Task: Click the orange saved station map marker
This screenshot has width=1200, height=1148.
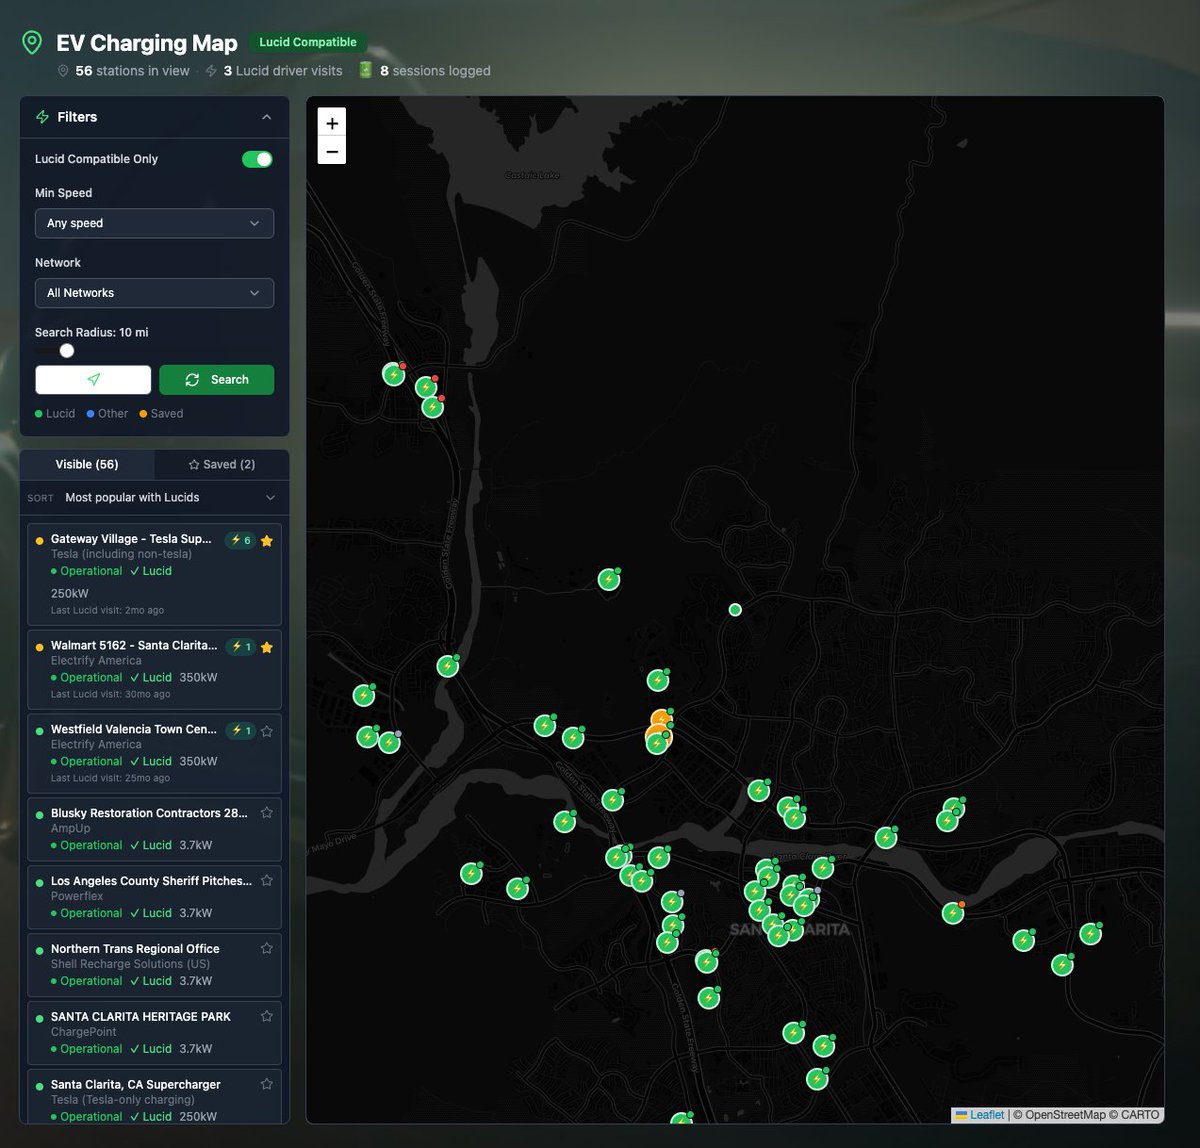Action: (x=660, y=720)
